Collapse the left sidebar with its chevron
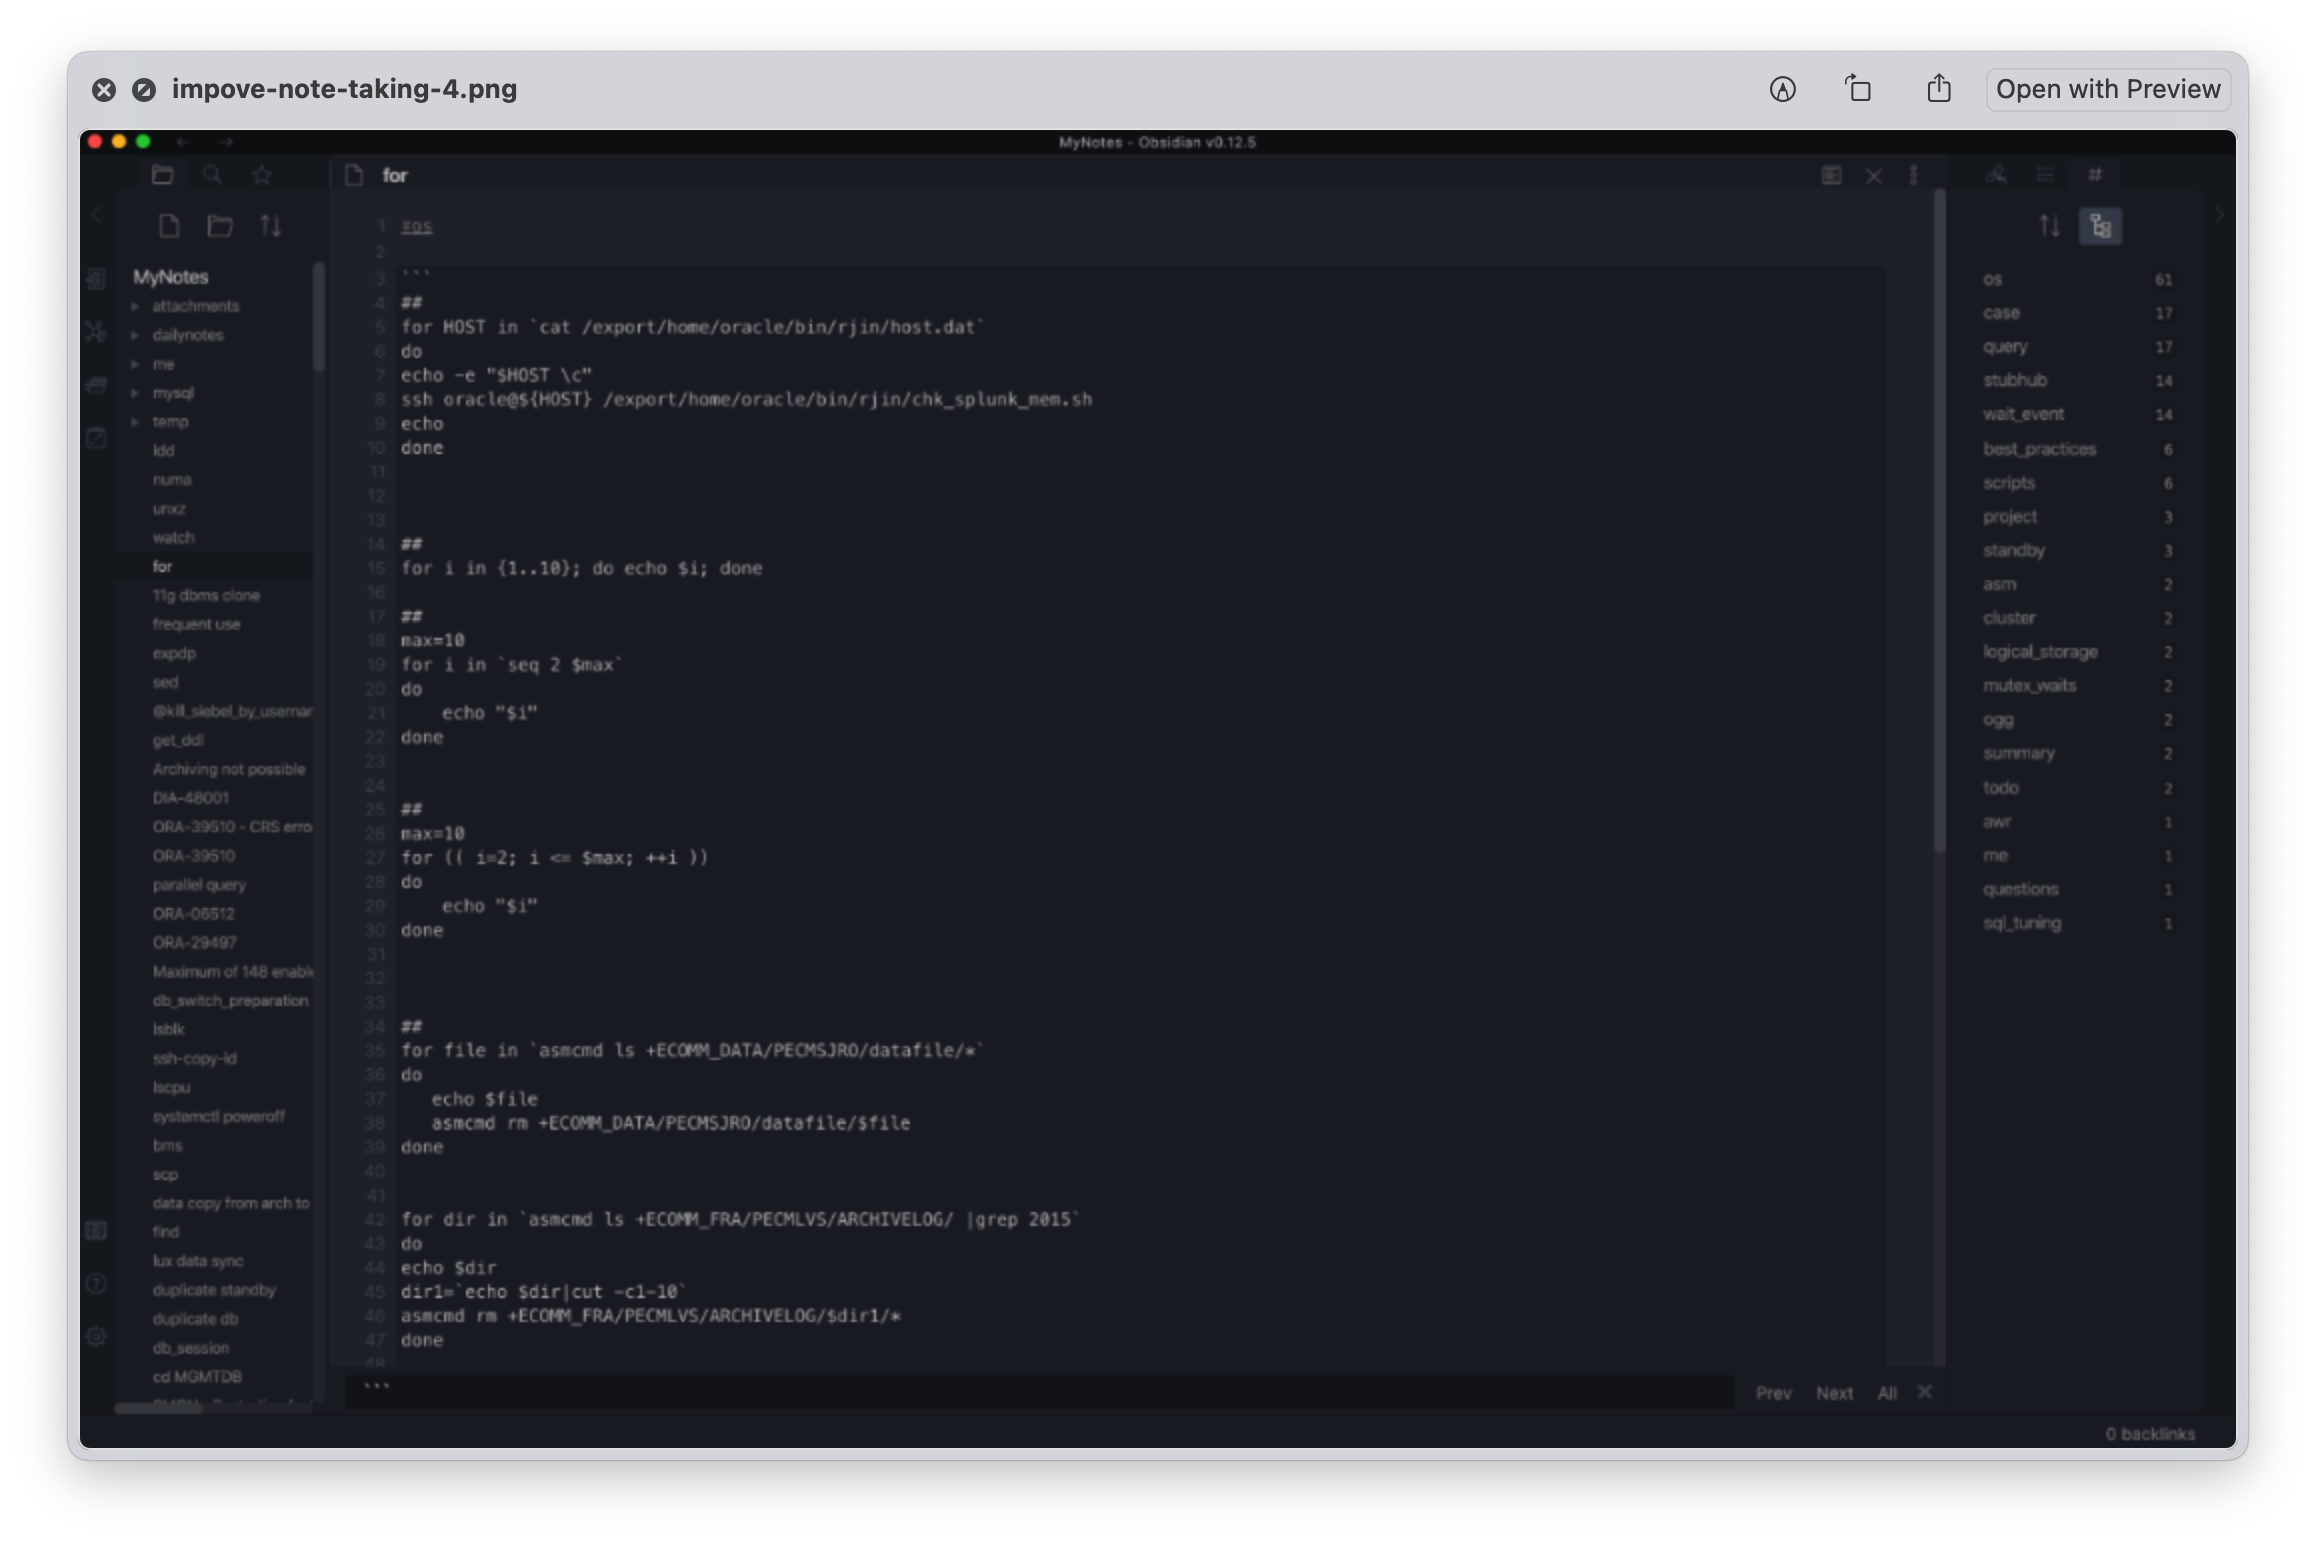Viewport: 2316px width, 1544px height. point(97,215)
